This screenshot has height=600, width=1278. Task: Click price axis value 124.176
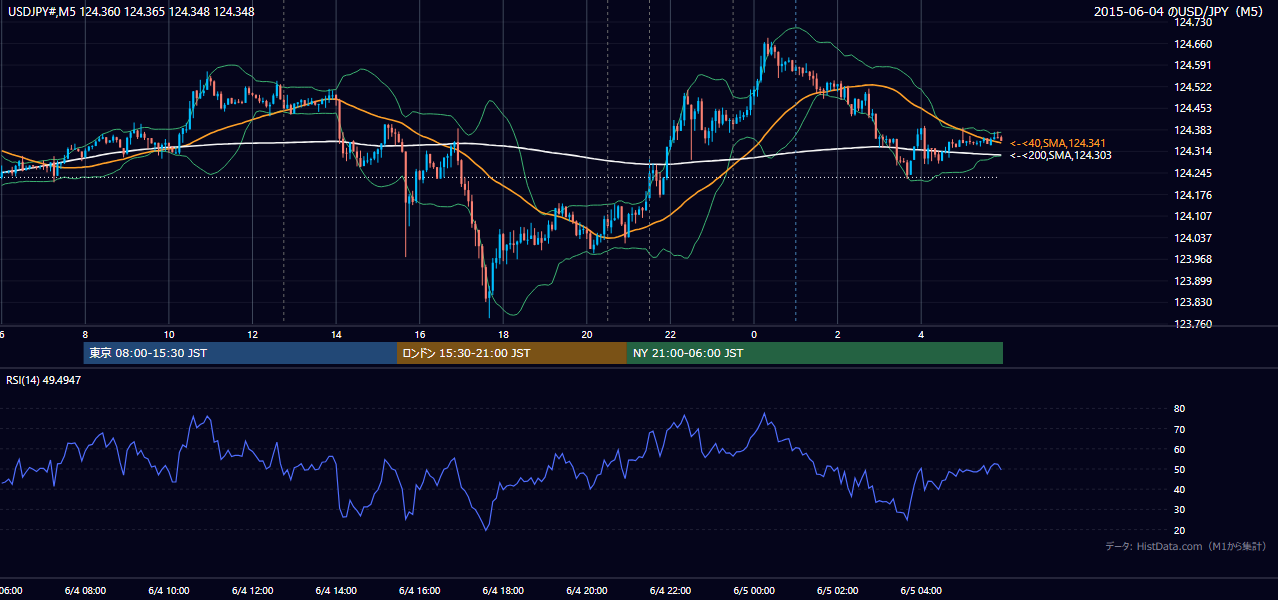click(x=1194, y=195)
